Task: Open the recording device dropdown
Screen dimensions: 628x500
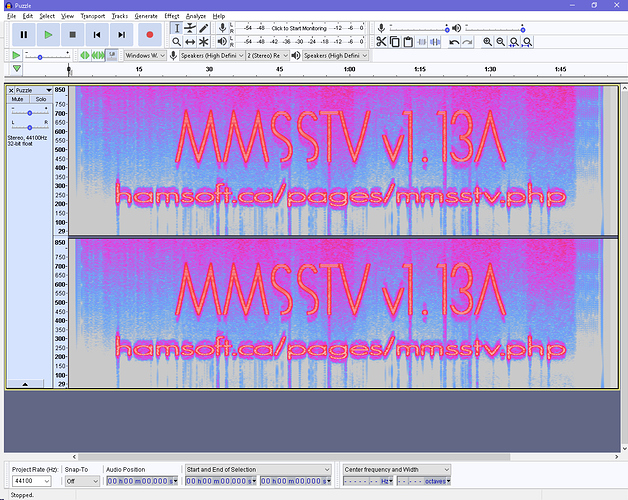Action: 212,55
